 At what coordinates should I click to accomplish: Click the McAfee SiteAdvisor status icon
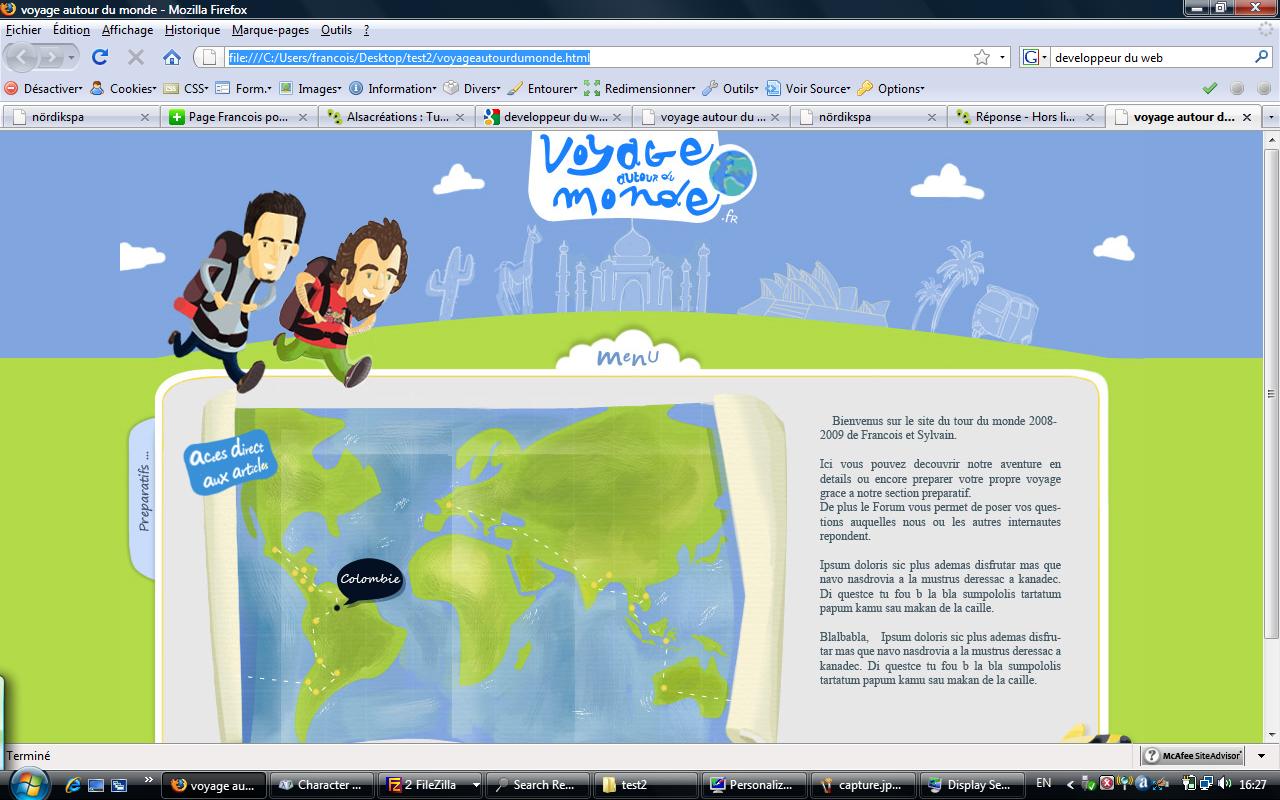click(1193, 756)
